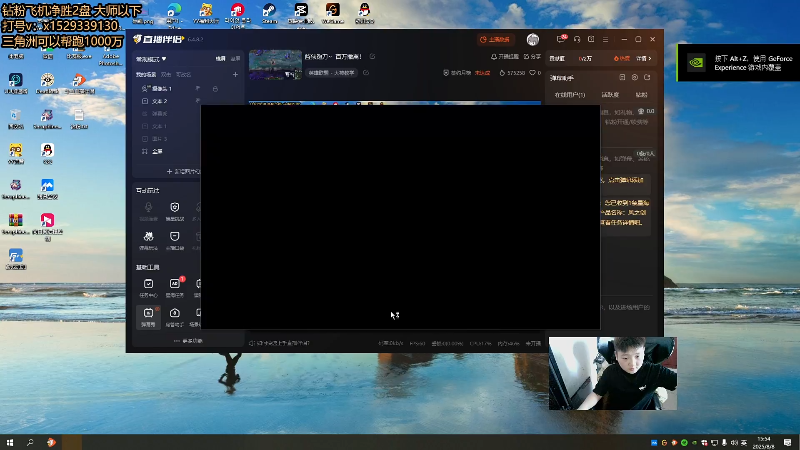Click the middle icon in 弹幕助手 header
Screen dimensions: 800x450
(635, 78)
